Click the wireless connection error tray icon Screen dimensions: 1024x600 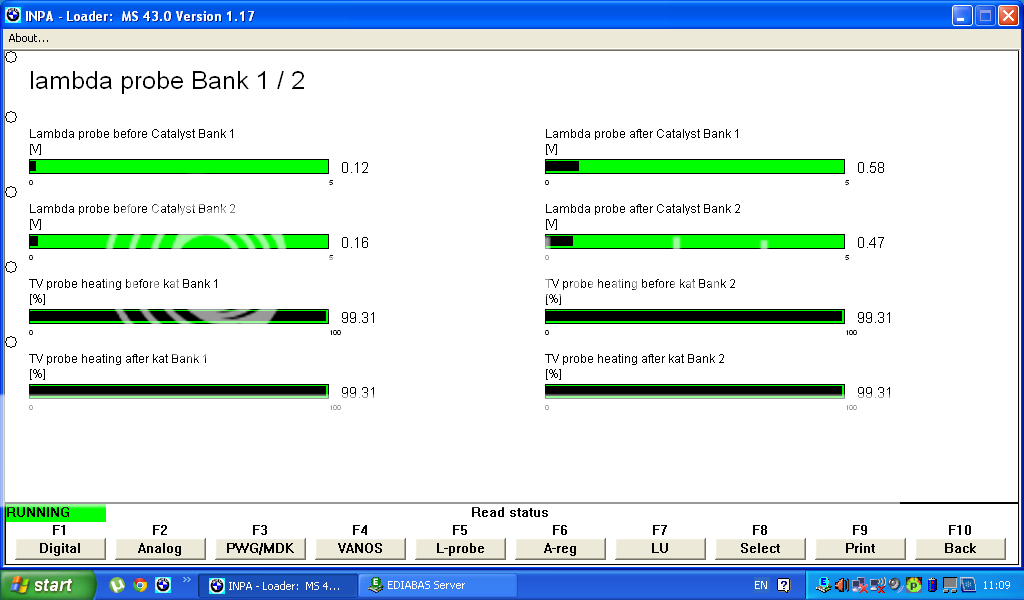click(x=877, y=585)
